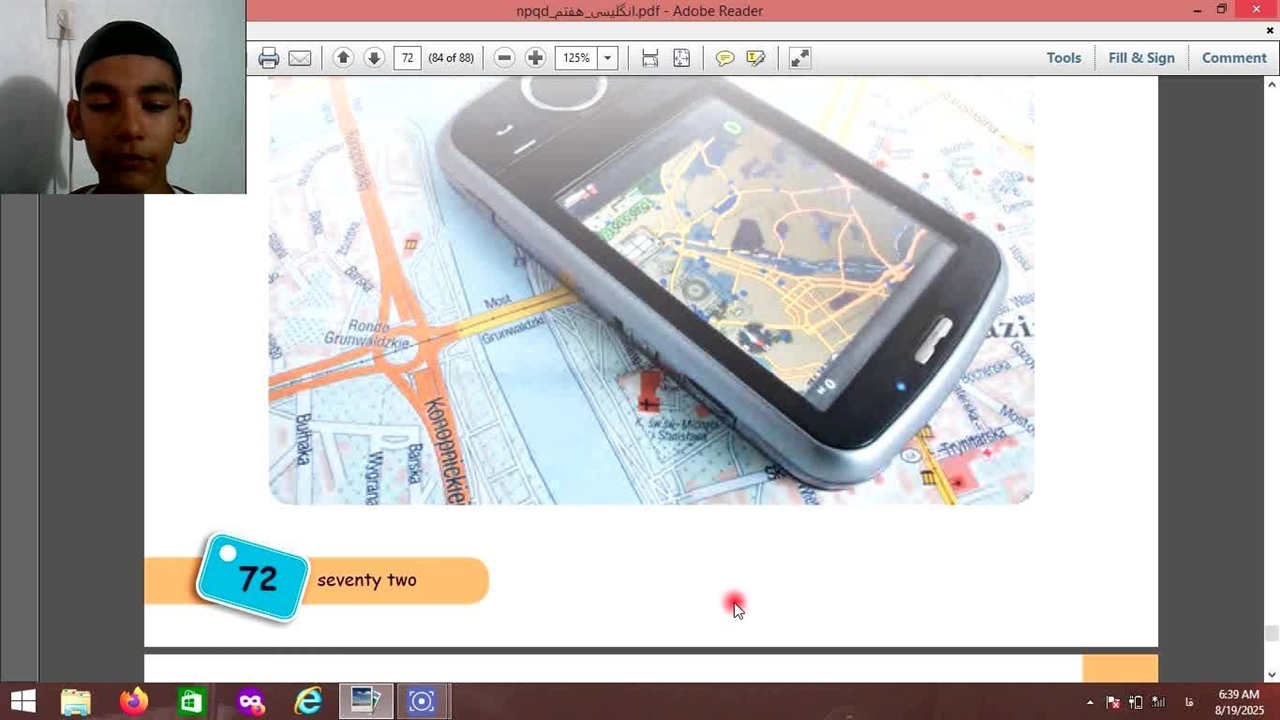Click the scroll down arrow of the vertical scrollbar
The image size is (1280, 720).
click(1271, 674)
